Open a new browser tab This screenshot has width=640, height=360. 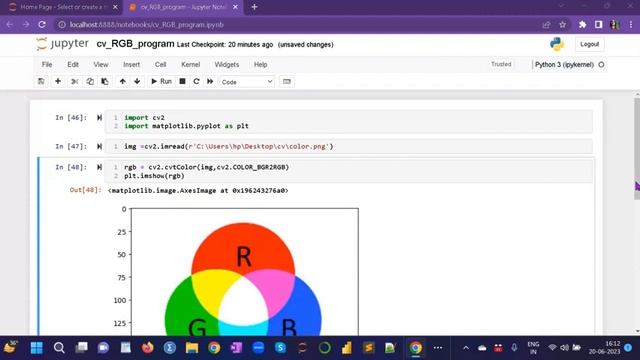coord(254,7)
